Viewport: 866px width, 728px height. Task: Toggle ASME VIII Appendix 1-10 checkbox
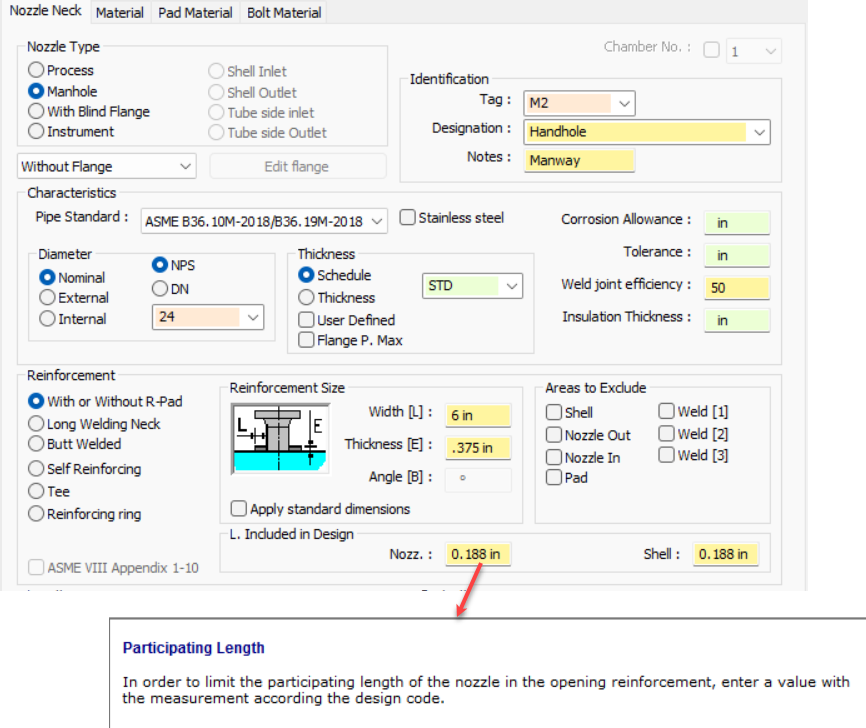113,567
